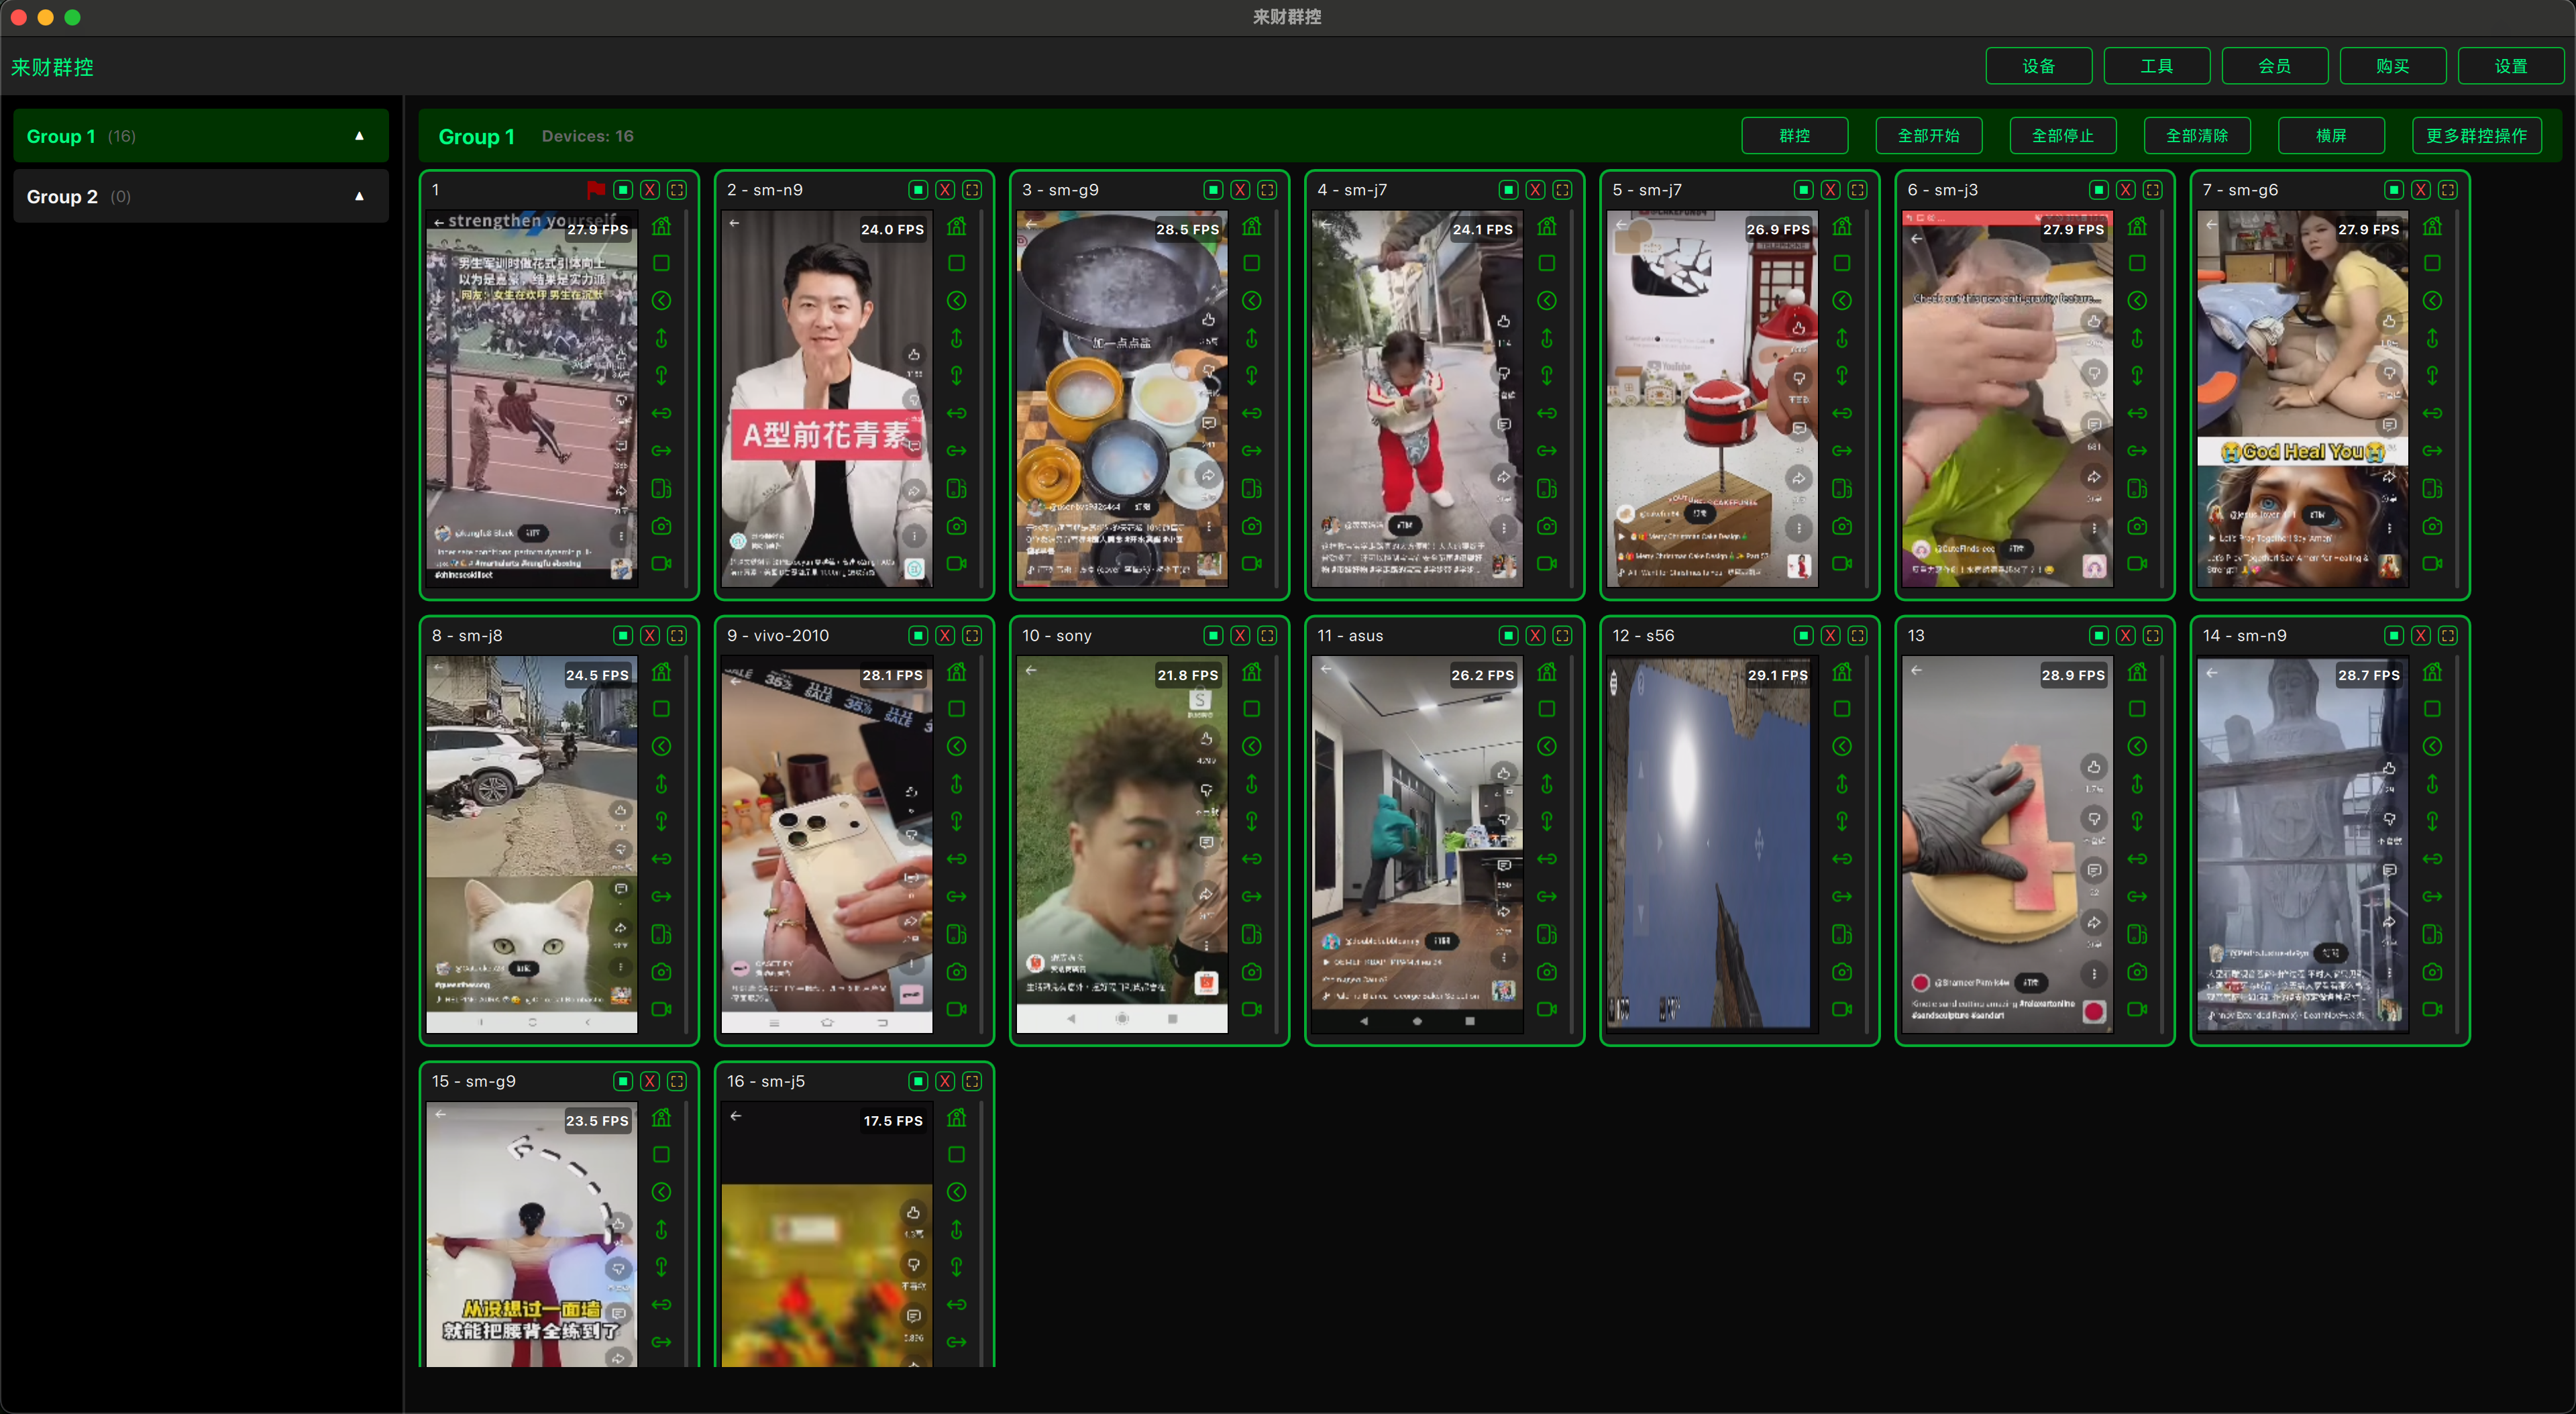The width and height of the screenshot is (2576, 1414).
Task: Click red X icon on device 5 - sm-j7
Action: 1830,190
